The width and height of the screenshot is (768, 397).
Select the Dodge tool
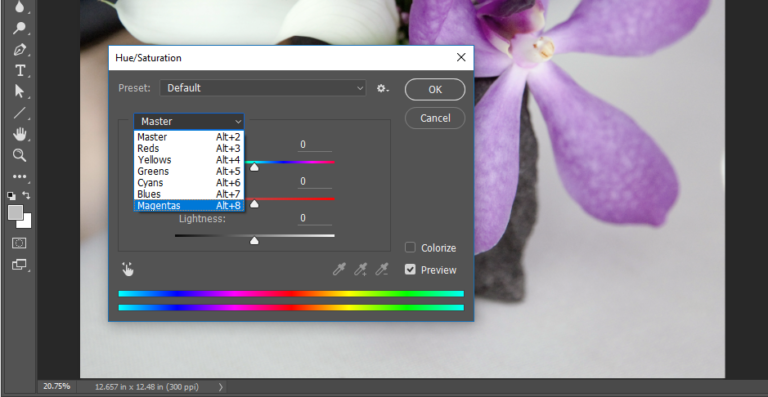tap(19, 28)
